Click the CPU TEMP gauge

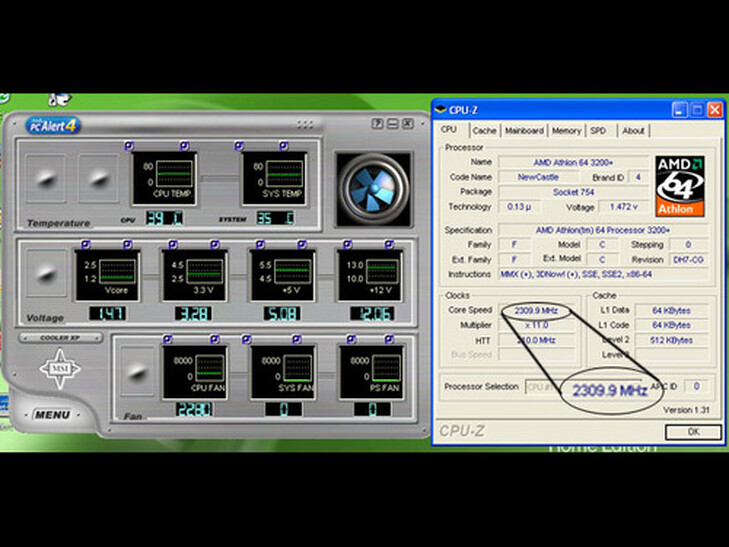pos(165,179)
